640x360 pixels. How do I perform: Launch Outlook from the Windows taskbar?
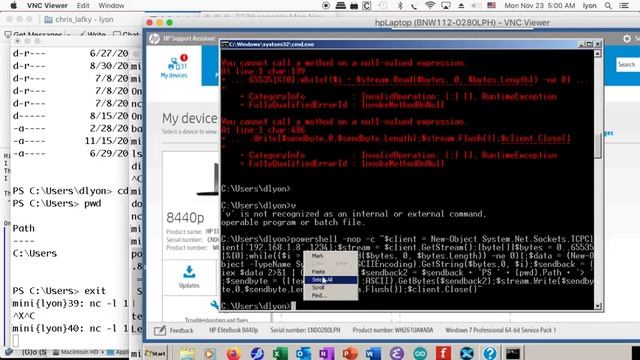tap(303, 353)
